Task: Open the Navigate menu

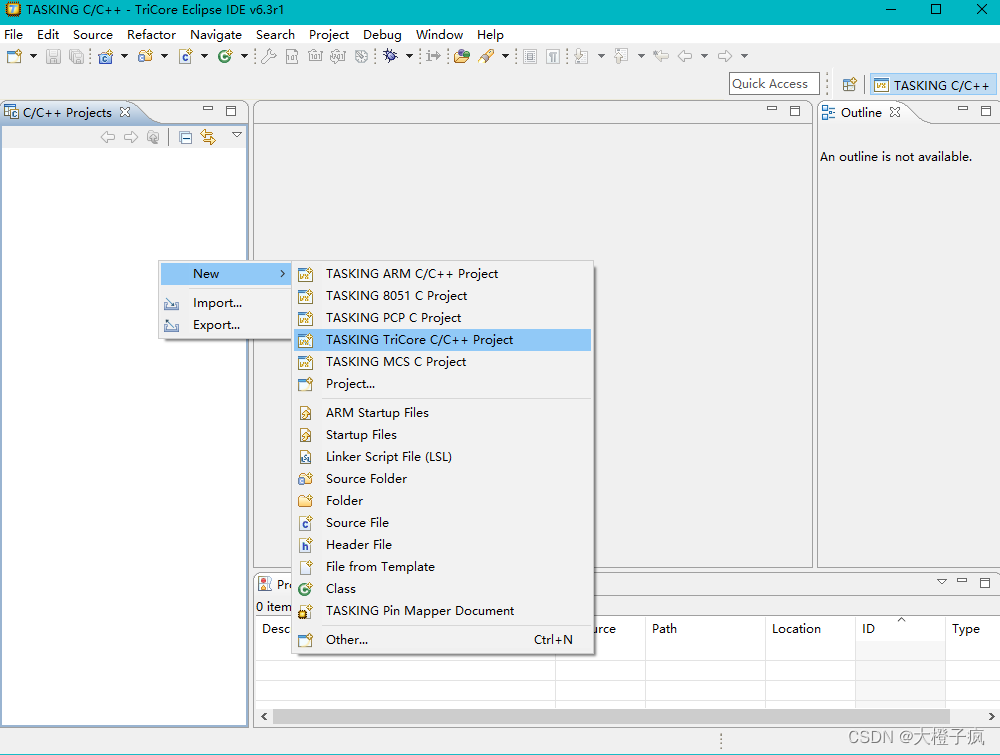Action: click(216, 34)
